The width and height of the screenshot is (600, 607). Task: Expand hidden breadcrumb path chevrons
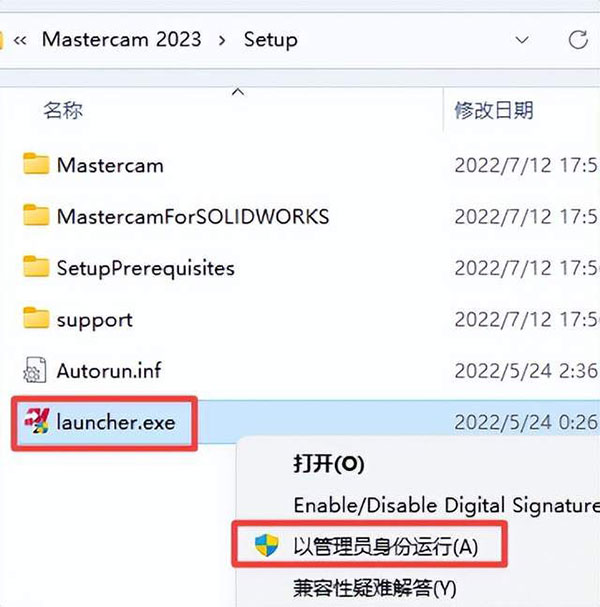click(20, 40)
